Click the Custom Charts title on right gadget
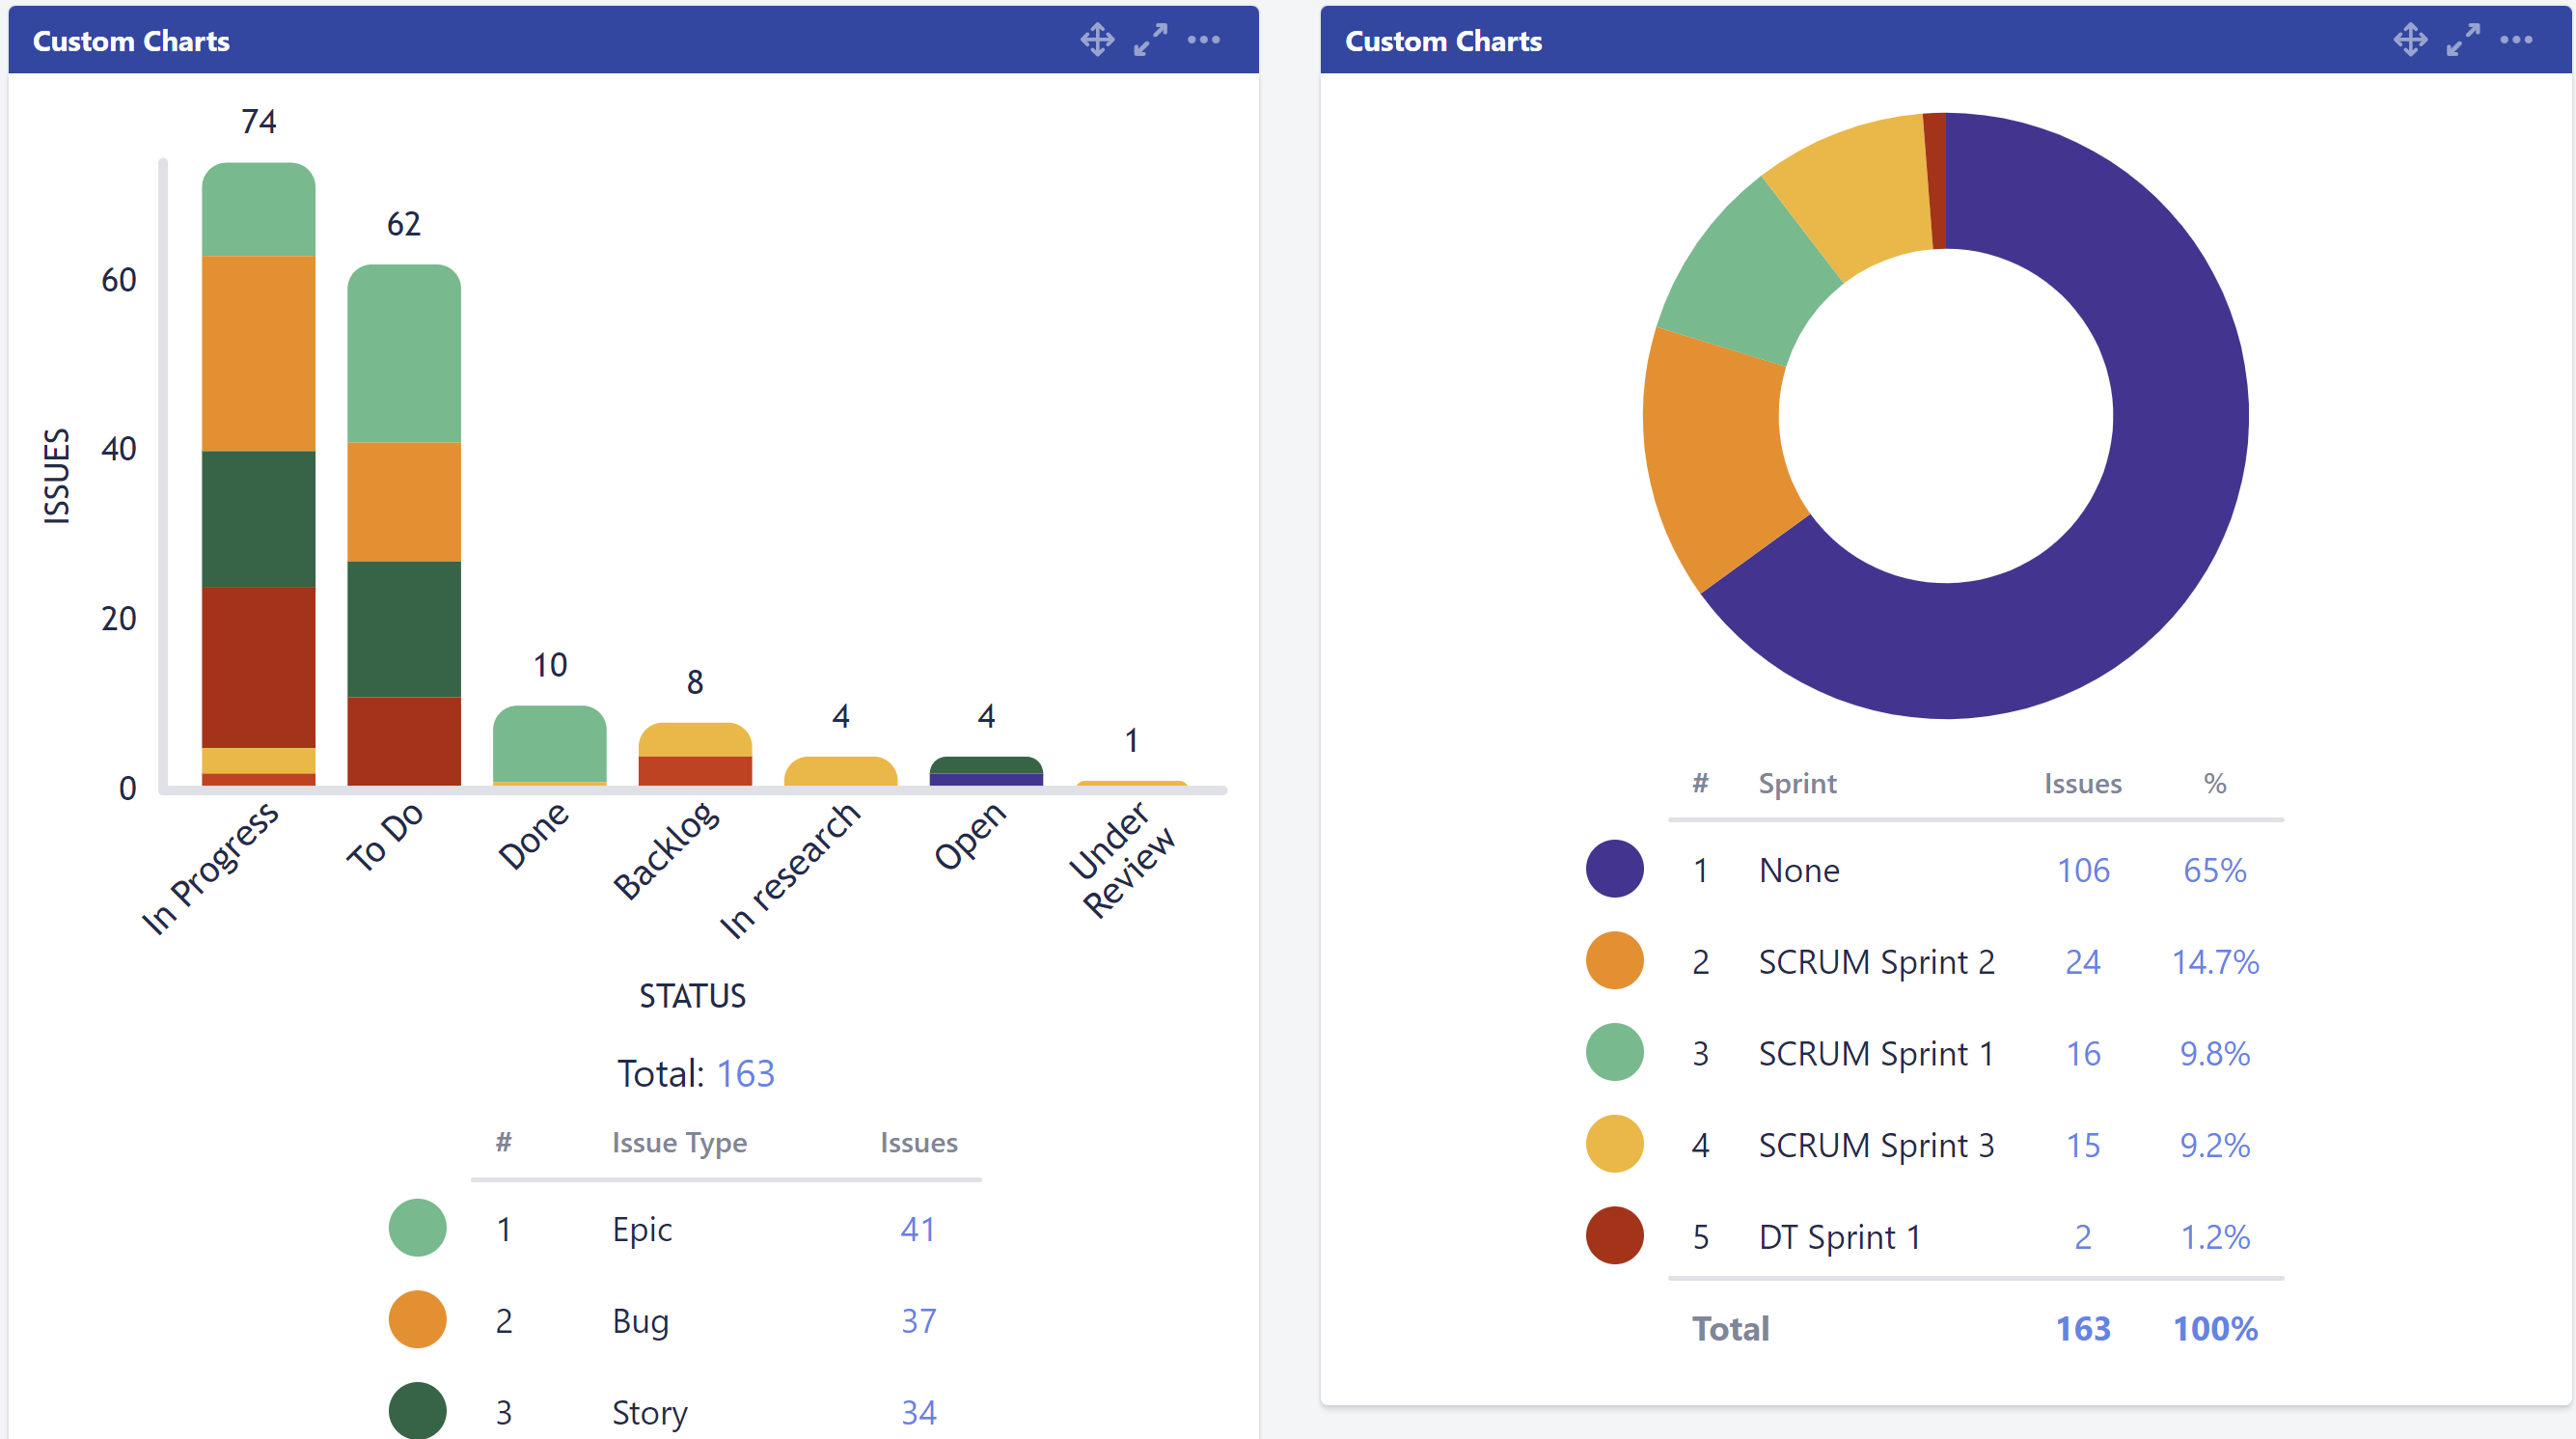 (x=1443, y=41)
